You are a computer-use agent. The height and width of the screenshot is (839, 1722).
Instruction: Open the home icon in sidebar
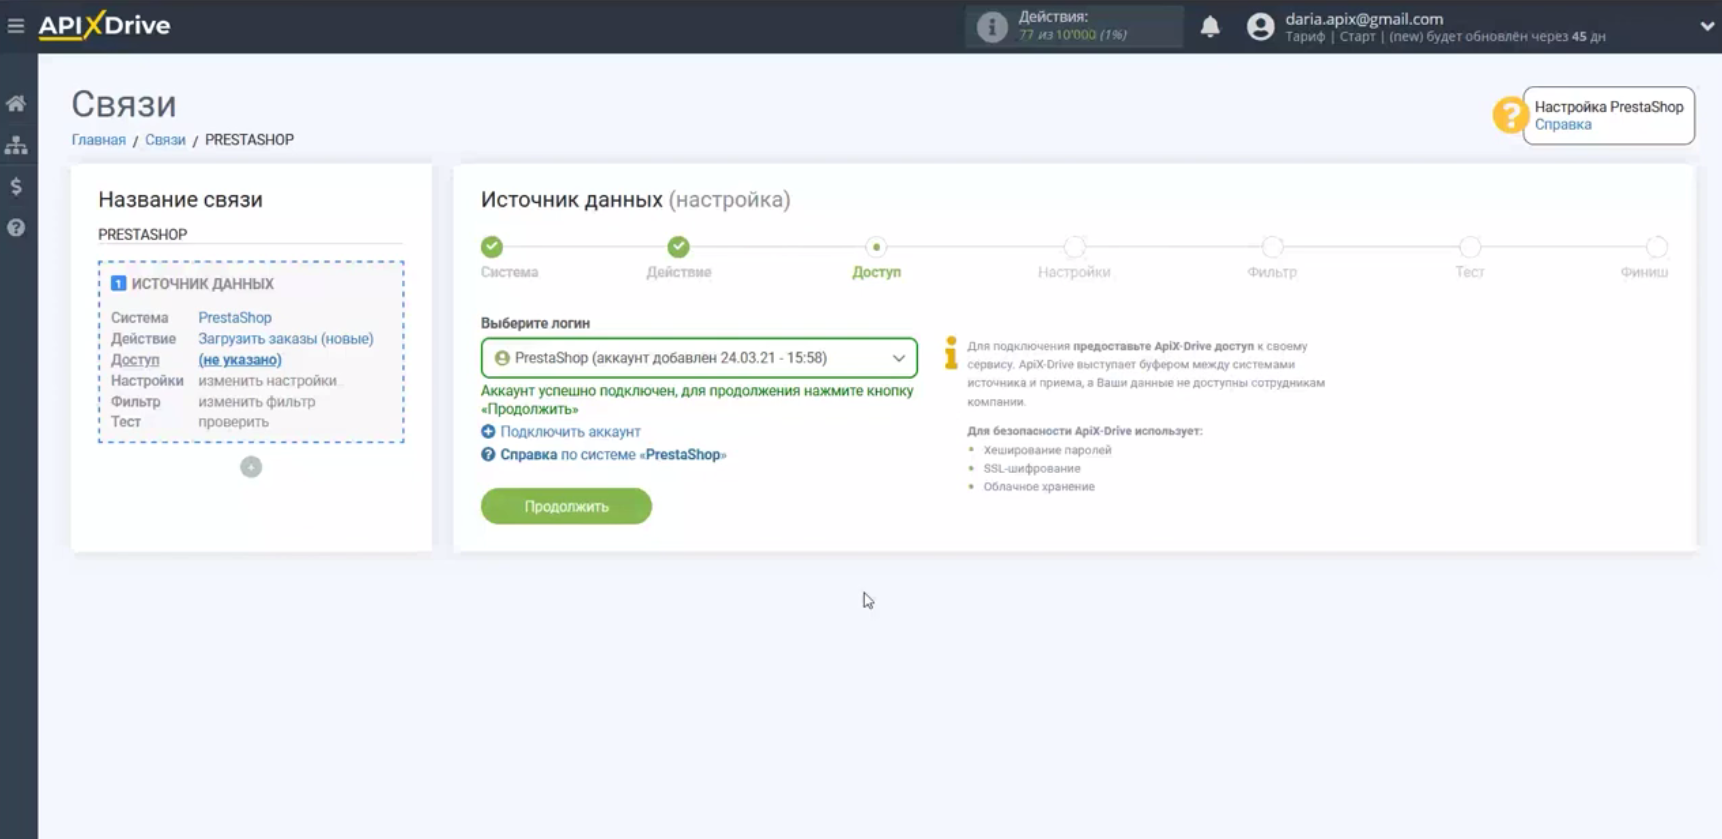[16, 103]
